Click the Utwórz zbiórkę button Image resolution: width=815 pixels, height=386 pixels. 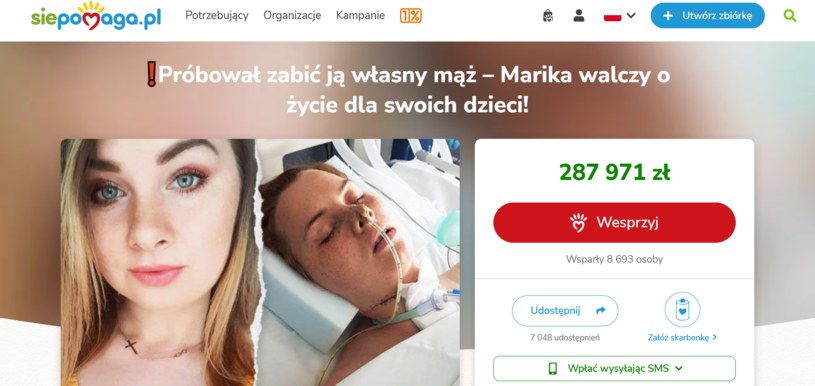click(707, 16)
